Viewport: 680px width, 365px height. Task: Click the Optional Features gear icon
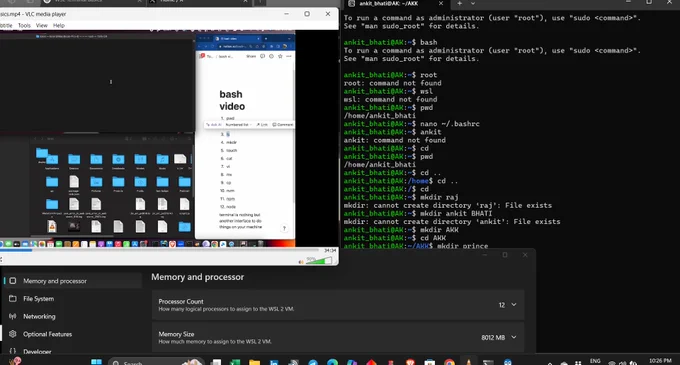[13, 334]
